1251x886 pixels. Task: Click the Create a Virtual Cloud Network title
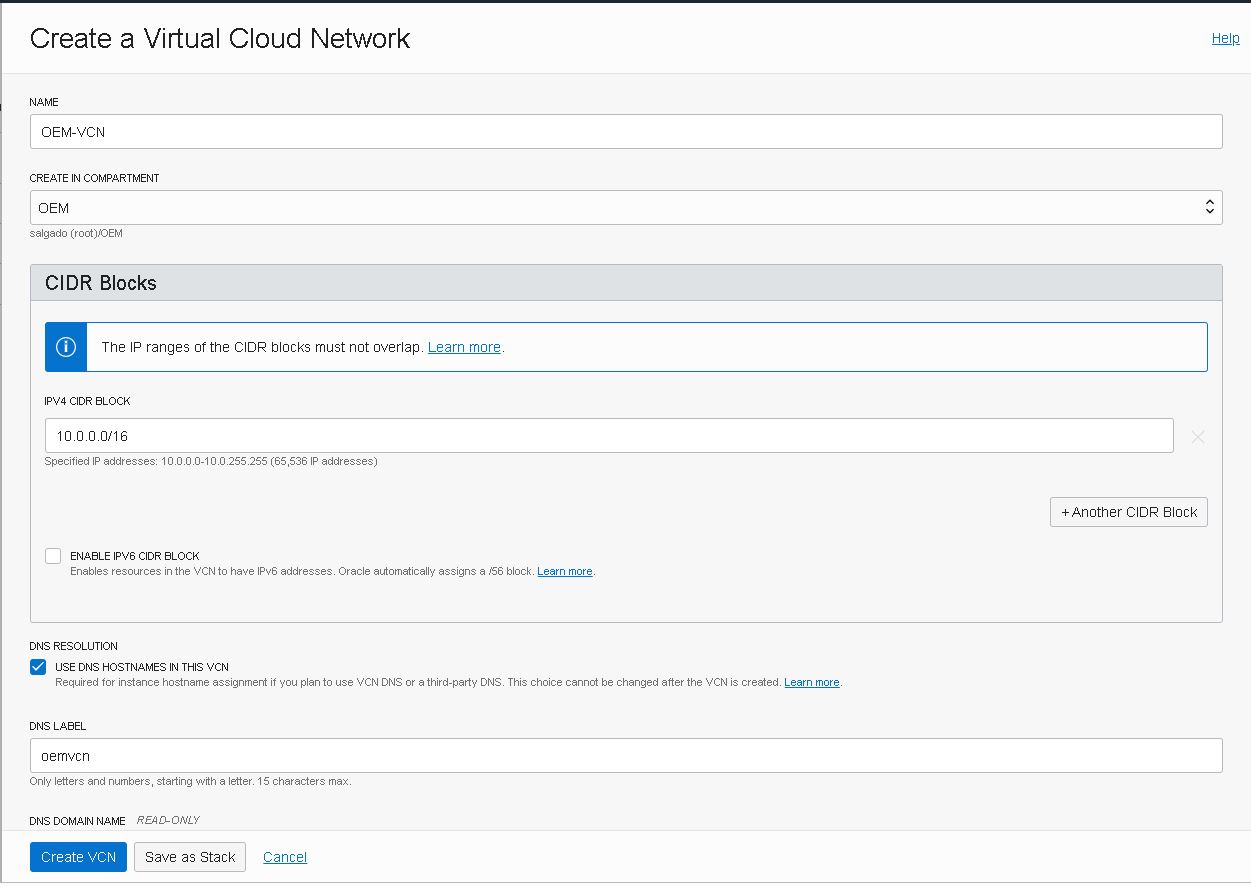(x=219, y=39)
